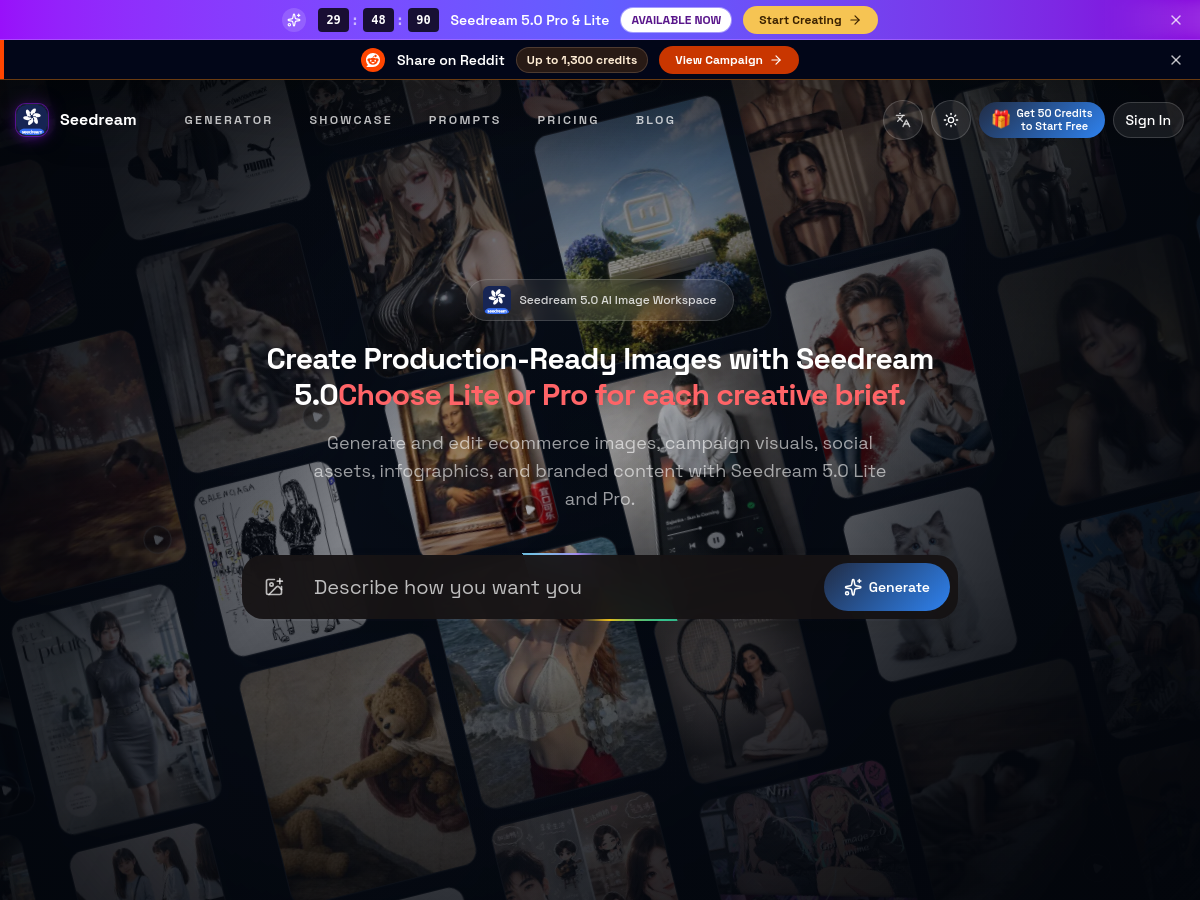Screen dimensions: 1200x900
Task: Click the Reddit logo icon
Action: [x=373, y=60]
